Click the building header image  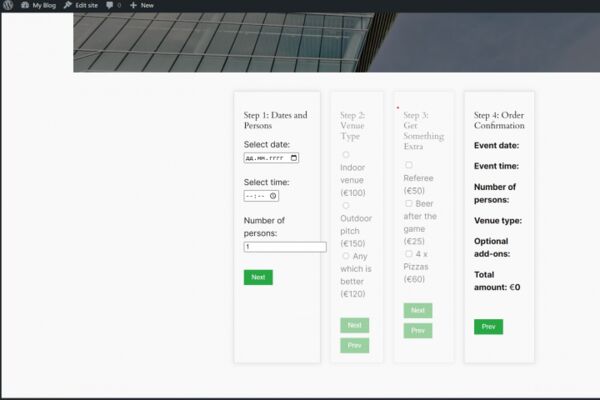[337, 42]
